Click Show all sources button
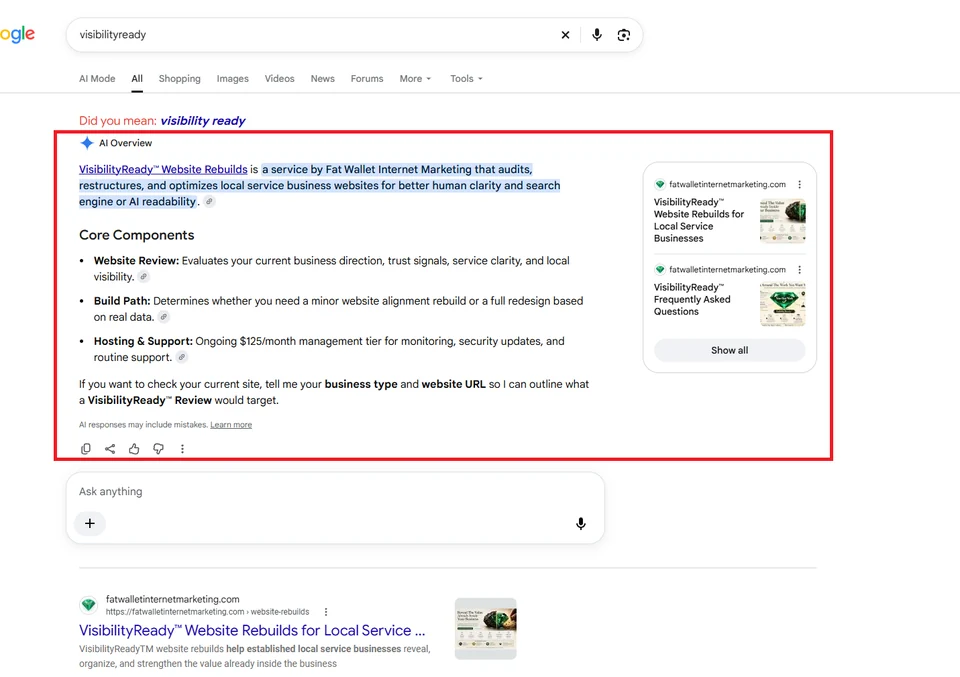 (x=729, y=350)
